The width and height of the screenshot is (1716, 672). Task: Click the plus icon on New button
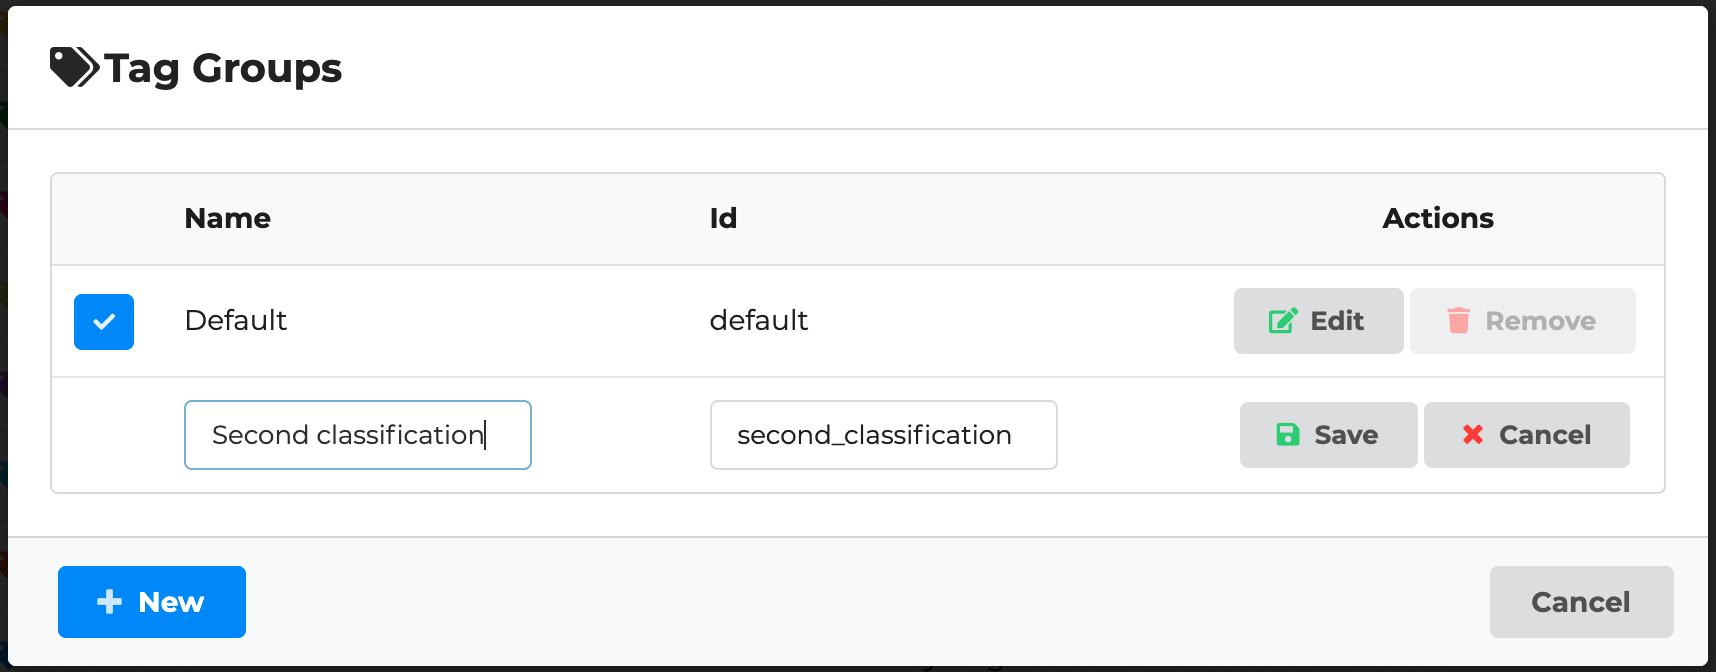click(x=109, y=602)
